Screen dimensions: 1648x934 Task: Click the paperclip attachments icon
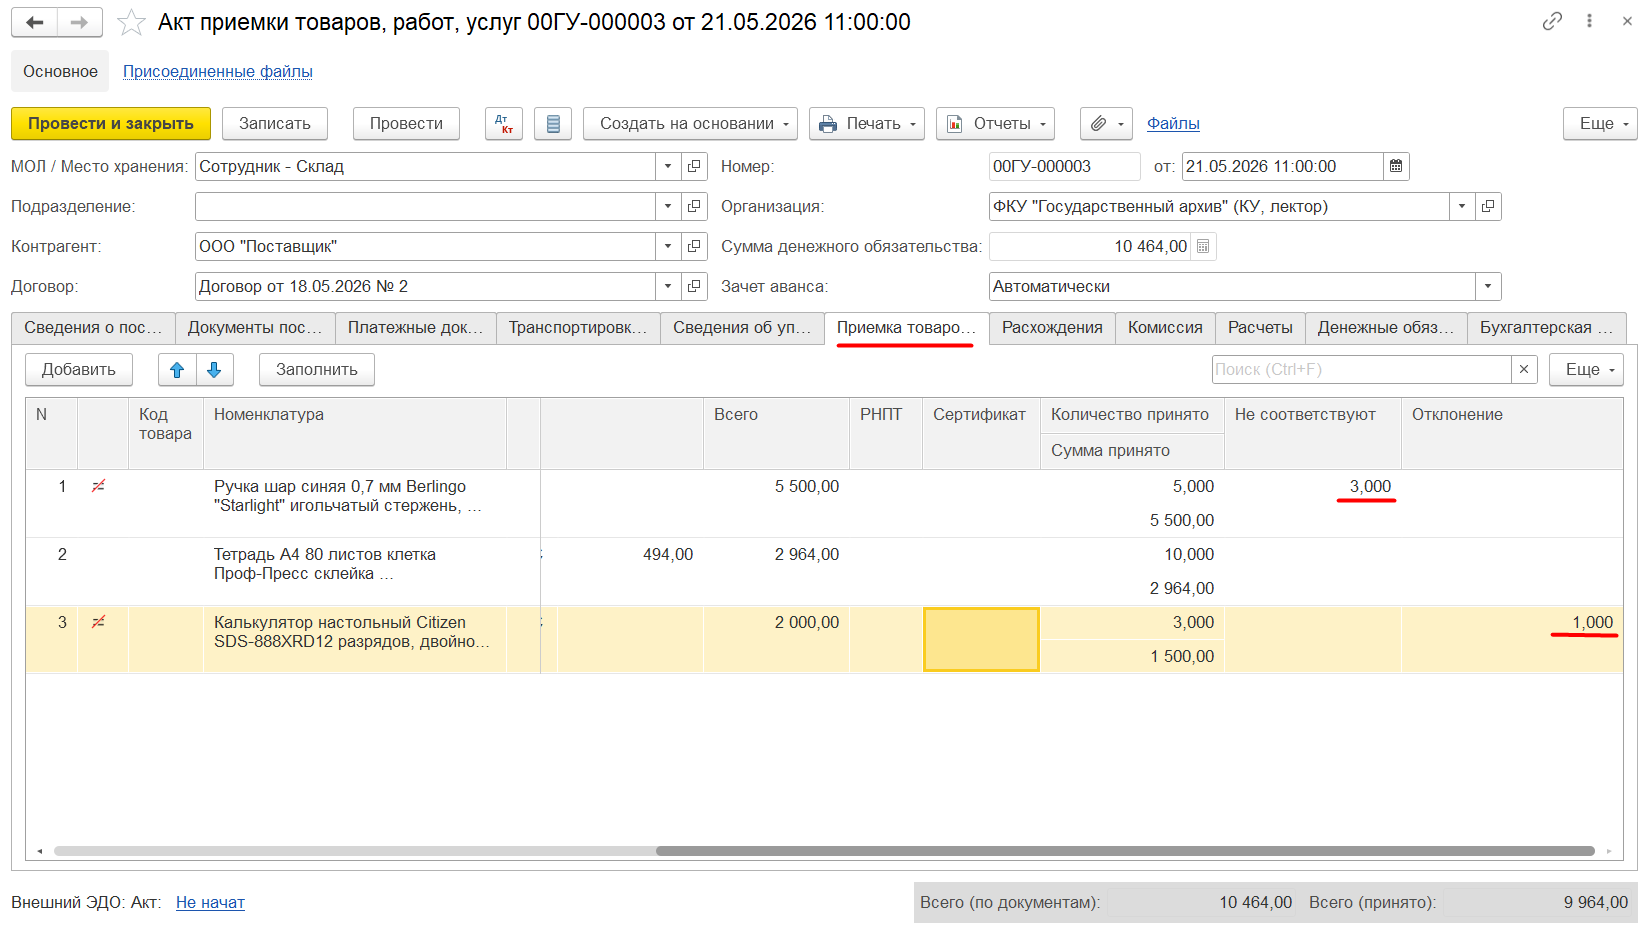pyautogui.click(x=1106, y=123)
